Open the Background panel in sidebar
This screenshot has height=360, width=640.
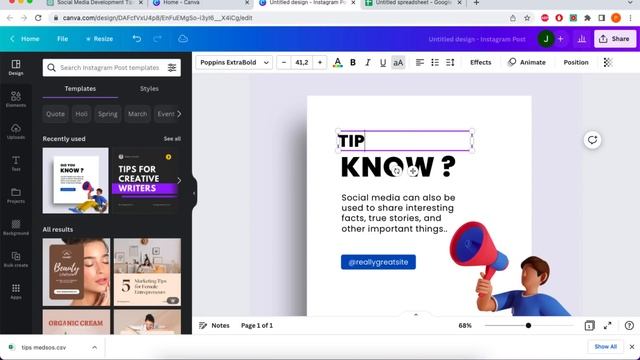[x=16, y=227]
